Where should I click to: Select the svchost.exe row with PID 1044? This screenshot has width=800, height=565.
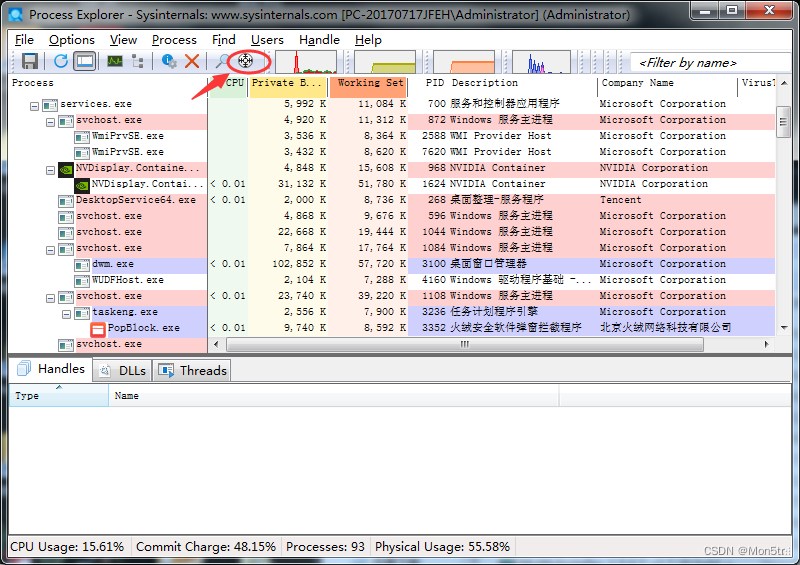[391, 232]
